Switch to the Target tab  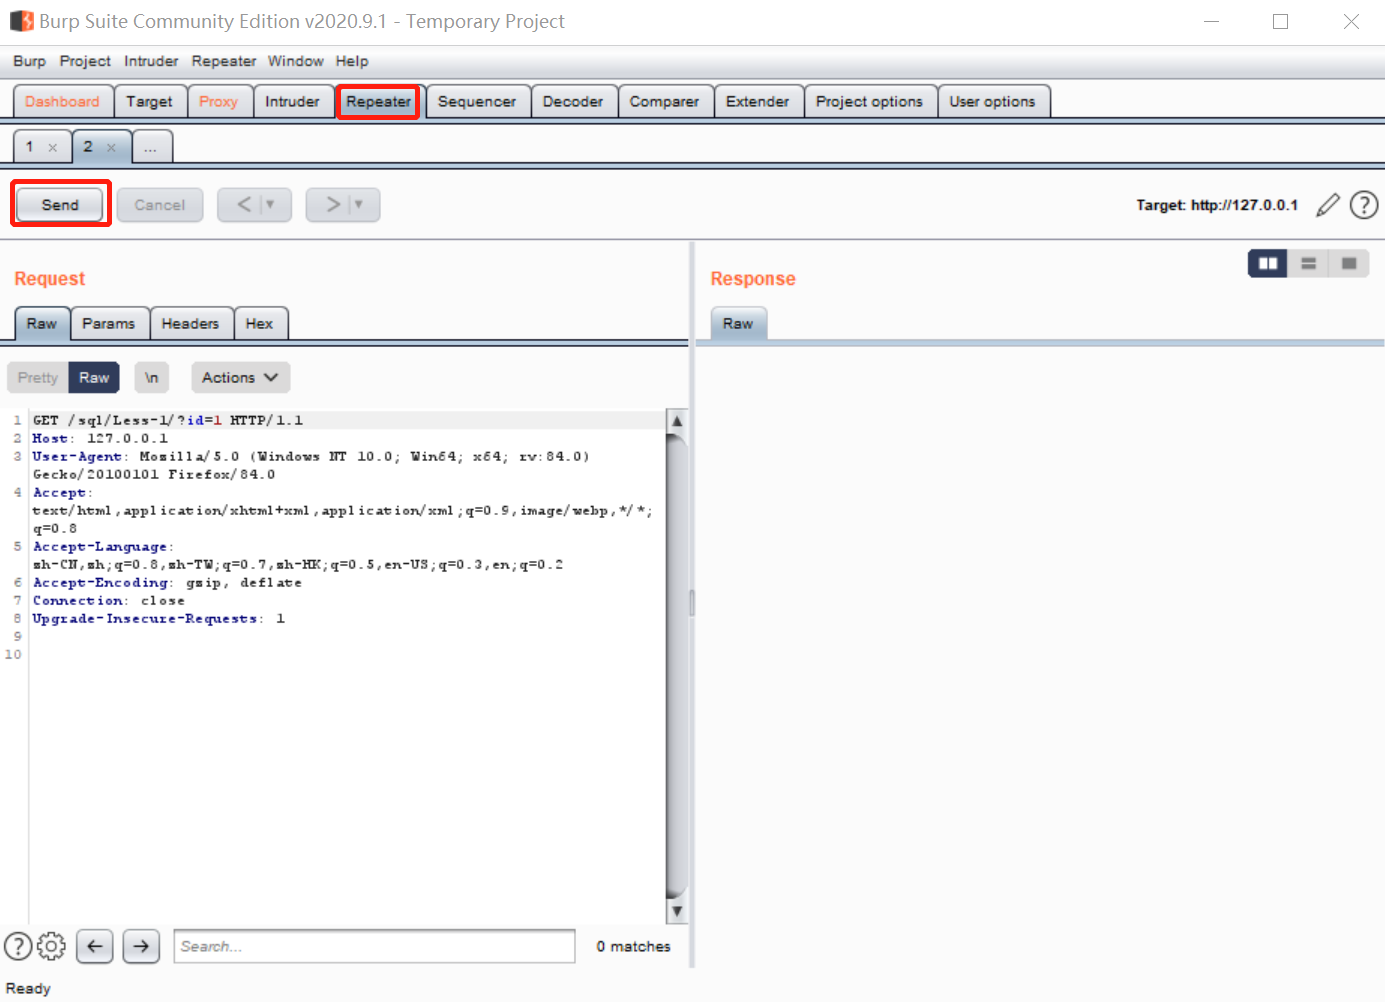(149, 102)
